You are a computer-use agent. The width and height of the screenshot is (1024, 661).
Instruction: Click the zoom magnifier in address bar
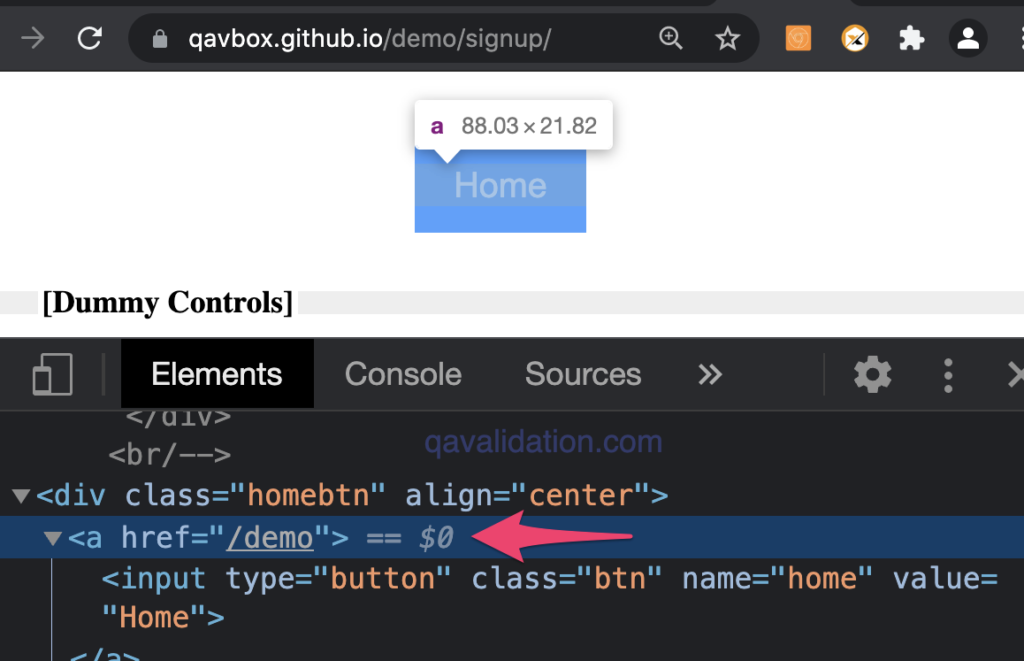click(671, 39)
